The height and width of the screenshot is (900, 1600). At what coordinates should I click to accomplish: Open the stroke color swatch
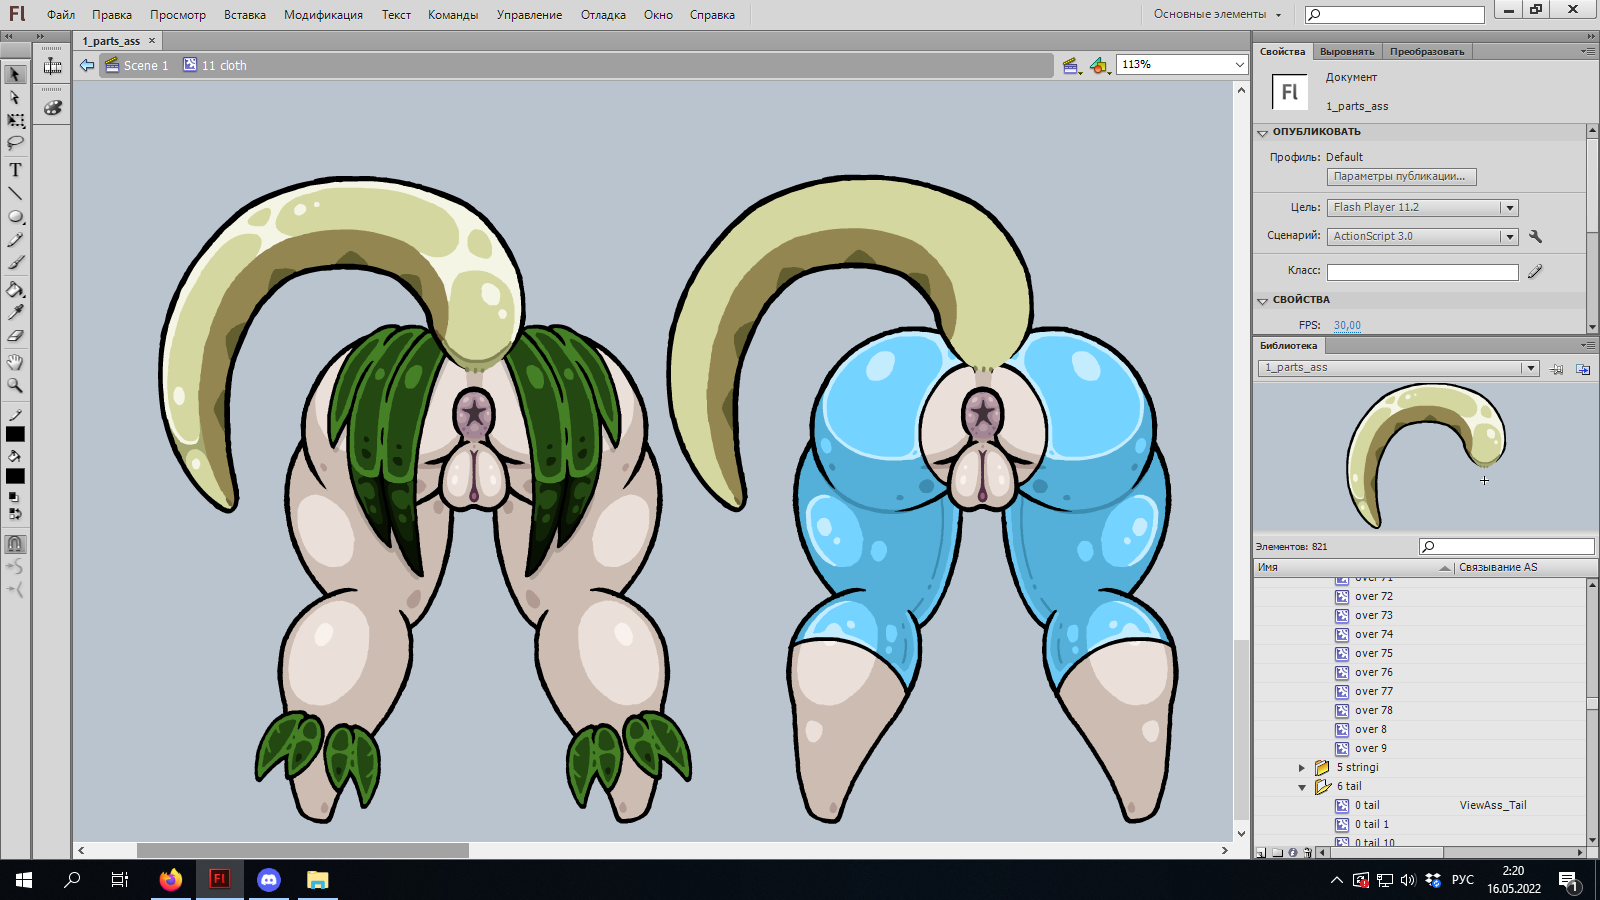15,434
